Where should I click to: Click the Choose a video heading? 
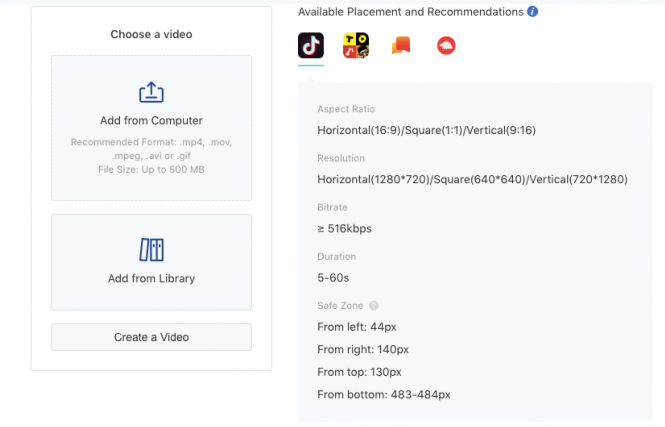point(151,34)
